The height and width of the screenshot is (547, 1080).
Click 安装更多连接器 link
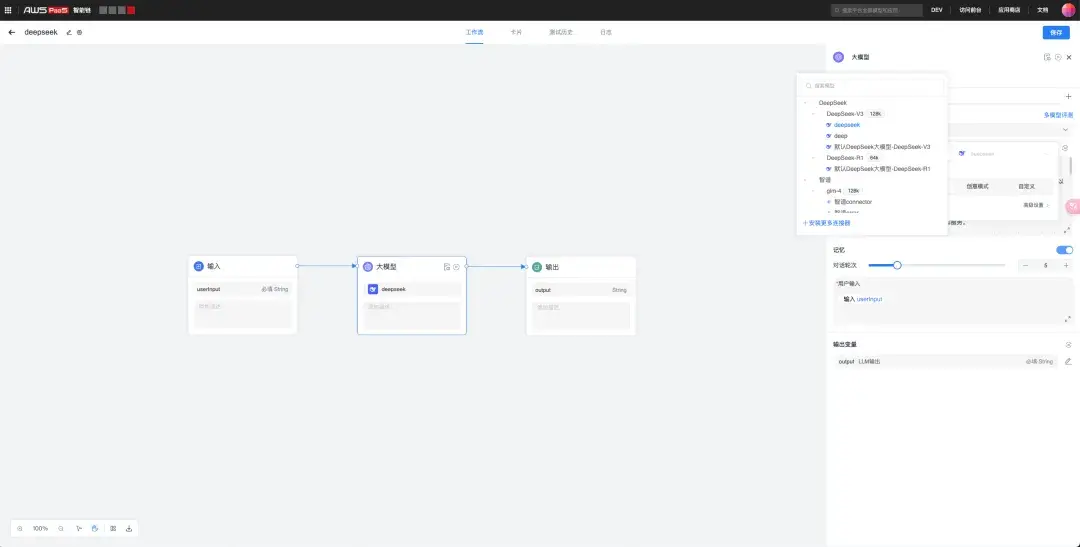coord(827,223)
